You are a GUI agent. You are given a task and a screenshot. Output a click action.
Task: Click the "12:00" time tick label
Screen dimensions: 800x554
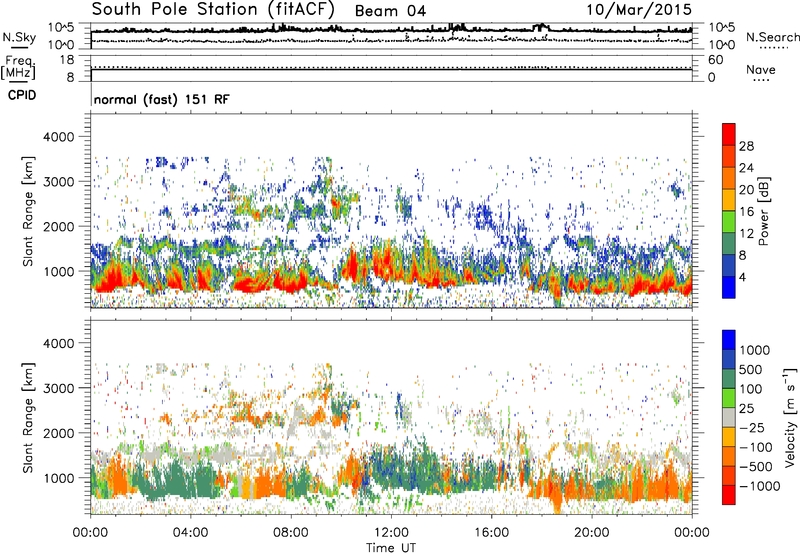point(391,533)
